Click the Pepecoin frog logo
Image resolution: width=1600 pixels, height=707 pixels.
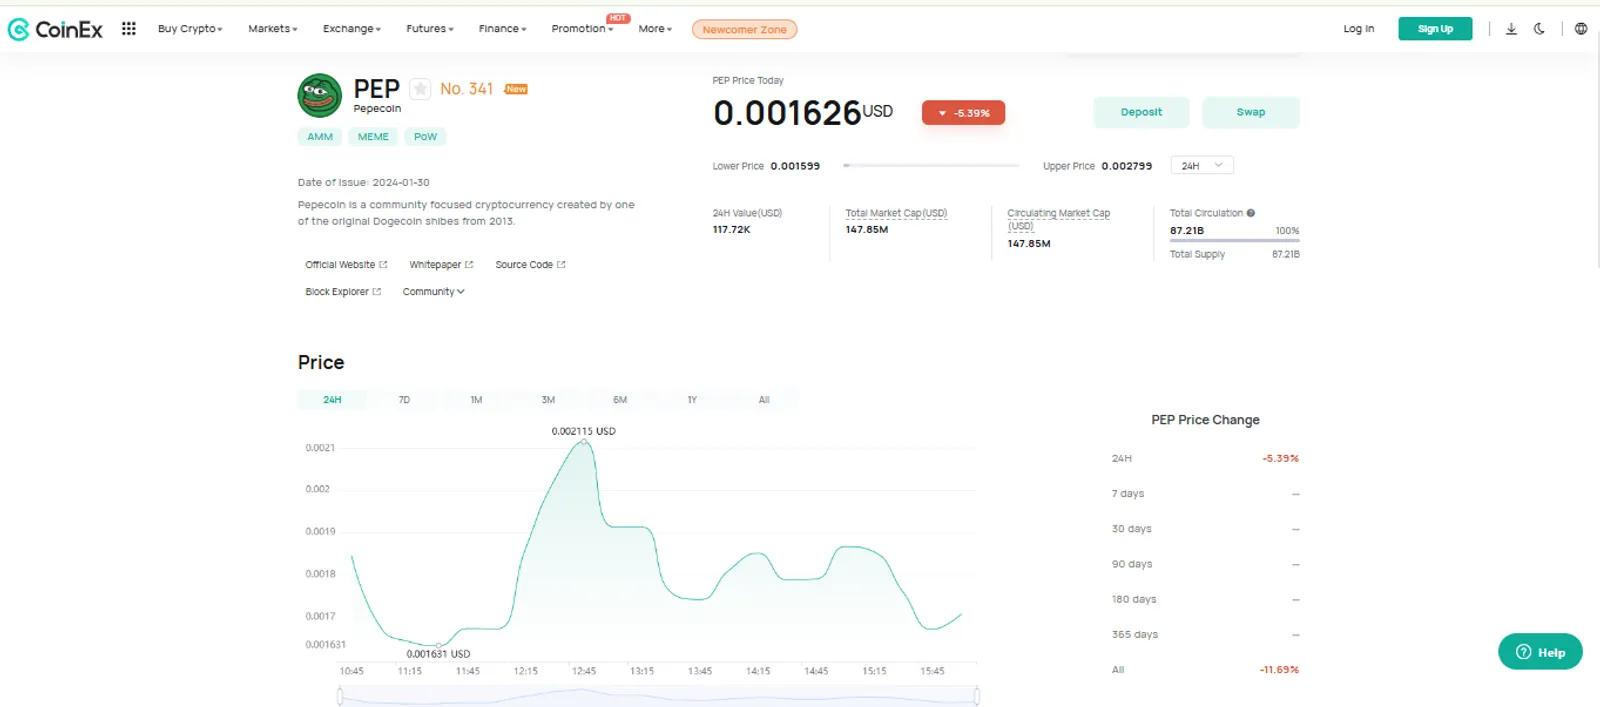coord(320,96)
